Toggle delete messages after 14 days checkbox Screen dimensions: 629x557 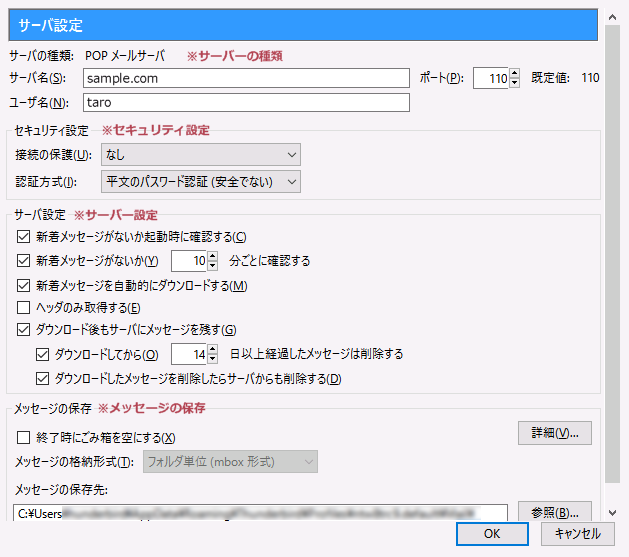coord(42,354)
